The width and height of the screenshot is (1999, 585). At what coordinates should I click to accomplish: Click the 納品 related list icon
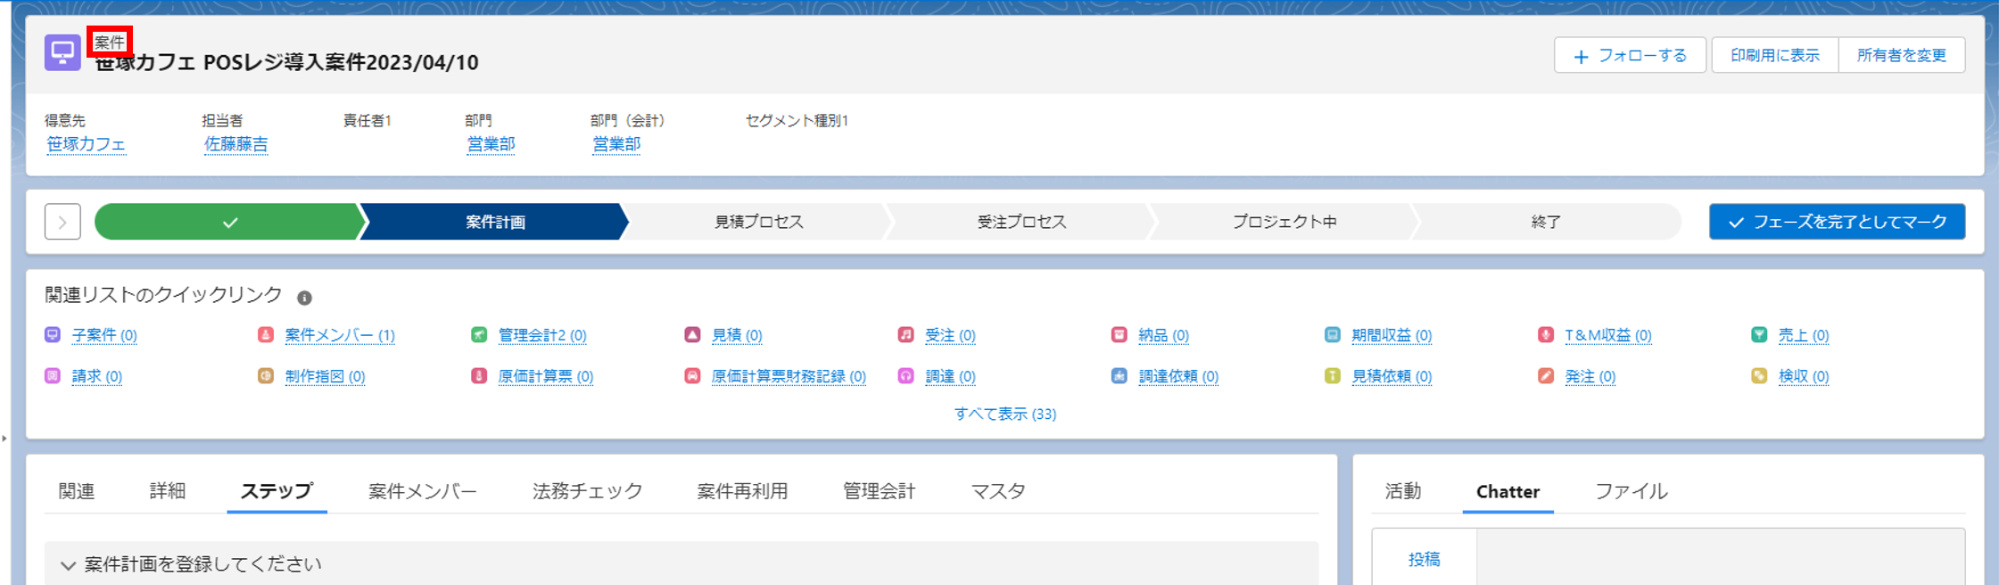pyautogui.click(x=1119, y=335)
